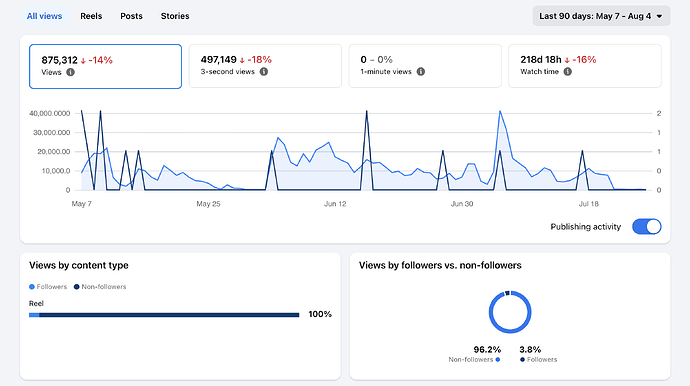This screenshot has height=386, width=690.
Task: Click the followers vs non-followers donut chart
Action: pyautogui.click(x=510, y=312)
